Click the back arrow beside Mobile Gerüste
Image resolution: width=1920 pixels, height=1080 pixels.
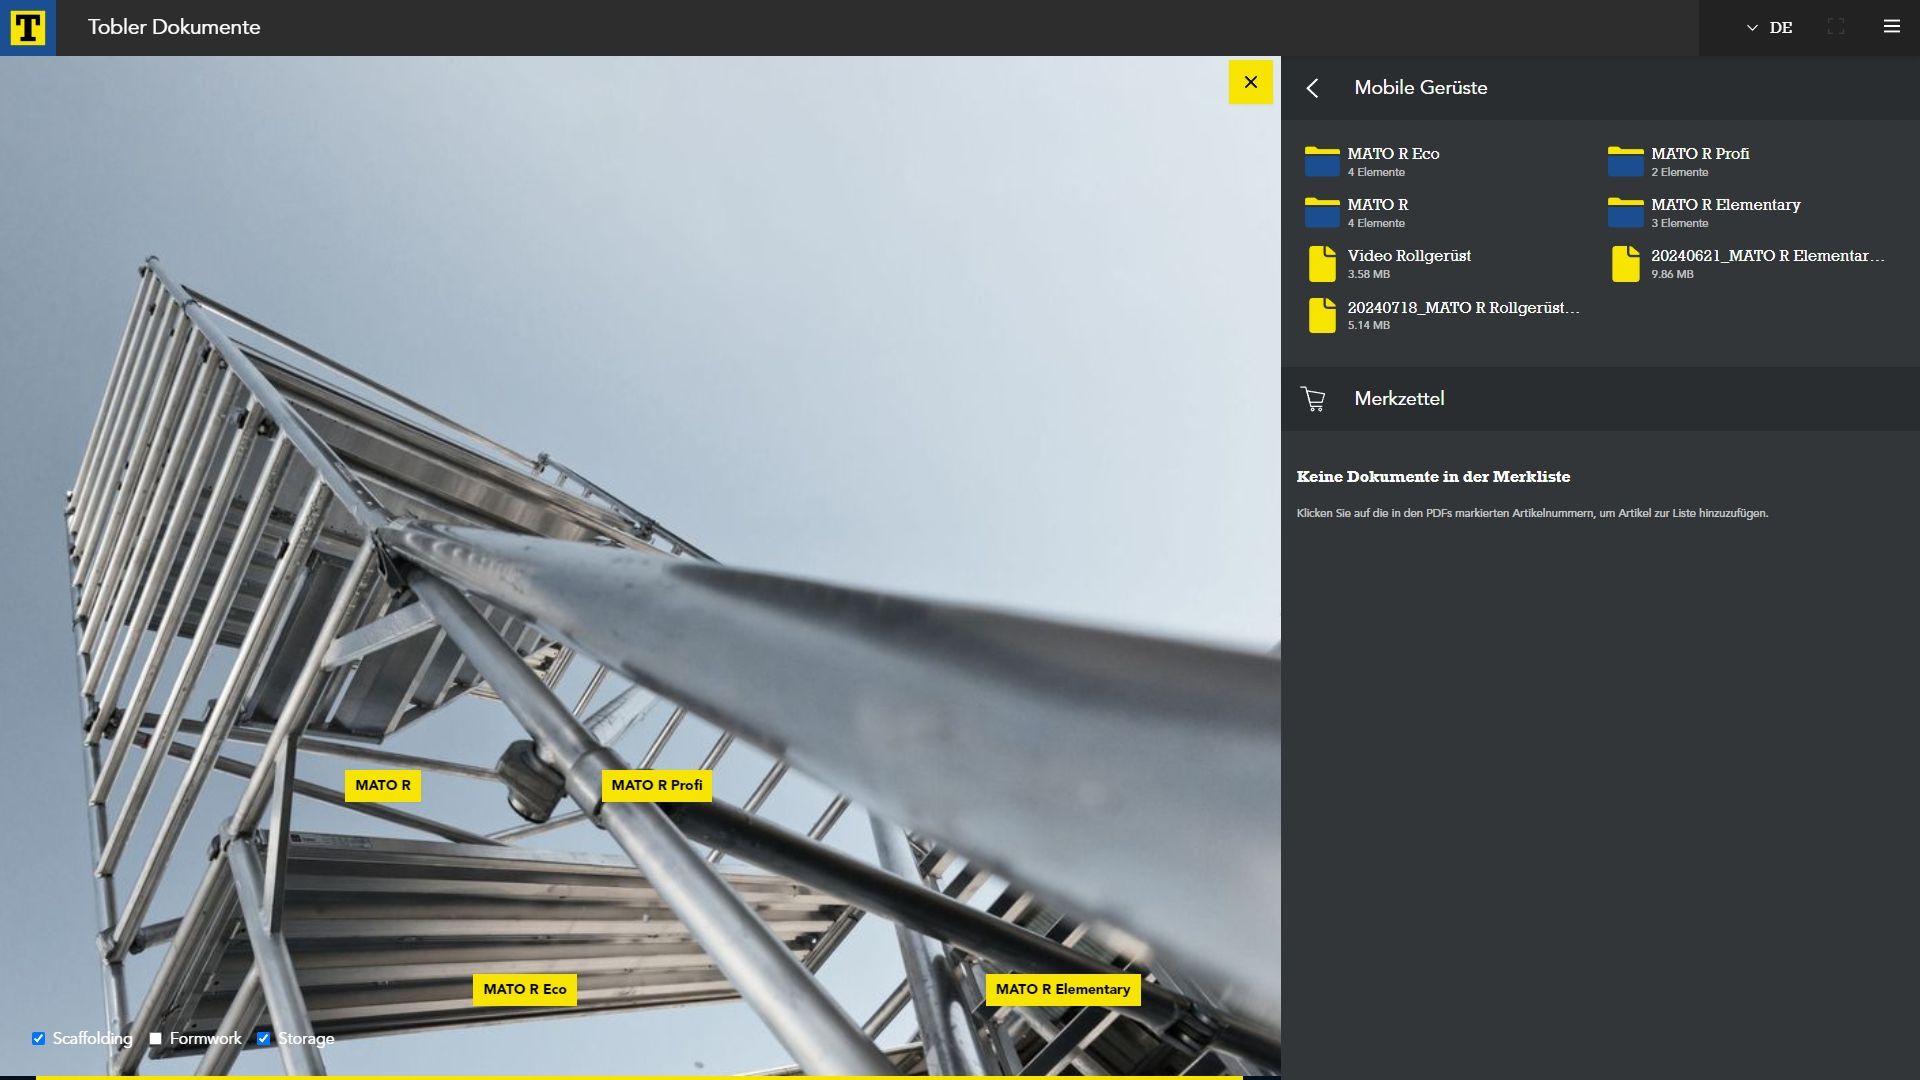click(1312, 88)
